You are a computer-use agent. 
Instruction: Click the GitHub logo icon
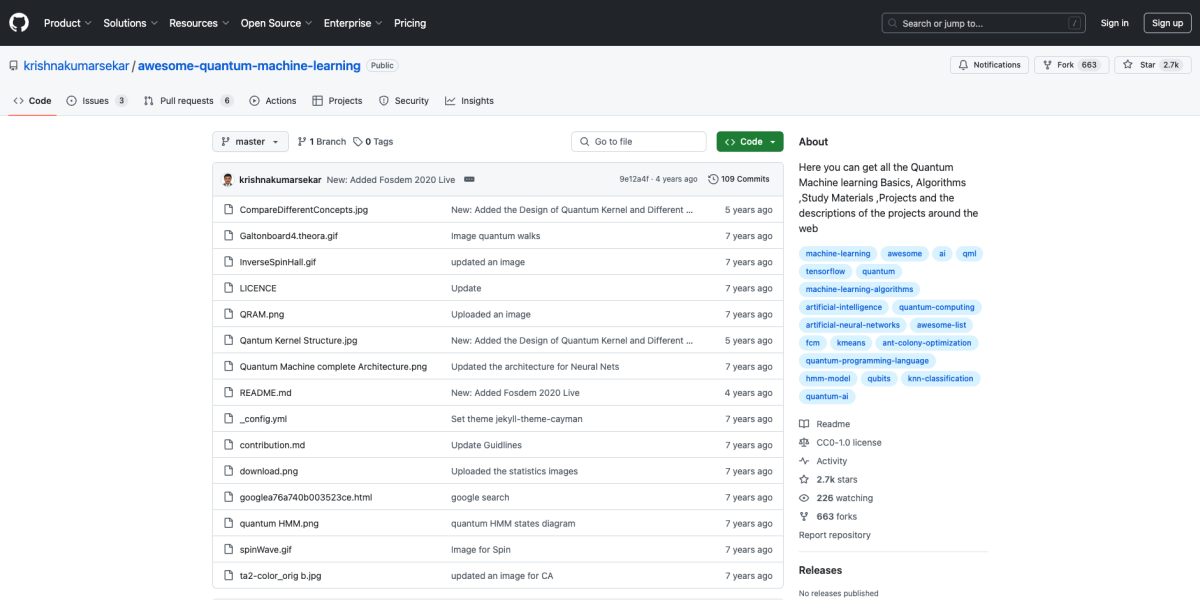(19, 23)
